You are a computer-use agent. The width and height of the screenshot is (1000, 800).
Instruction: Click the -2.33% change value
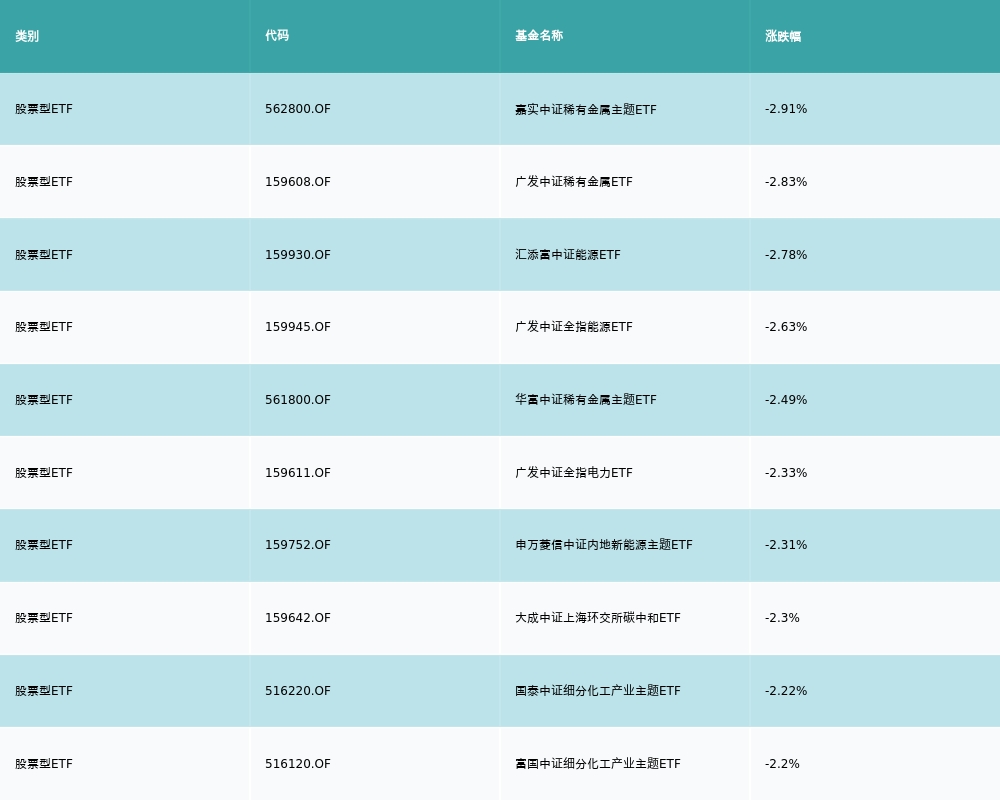click(x=786, y=473)
